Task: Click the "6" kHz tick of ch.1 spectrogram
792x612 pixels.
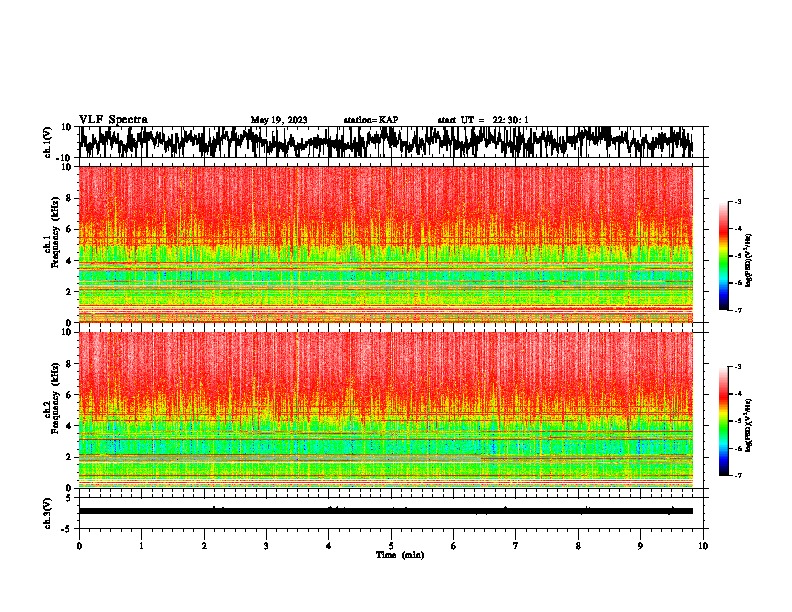Action: pos(69,229)
